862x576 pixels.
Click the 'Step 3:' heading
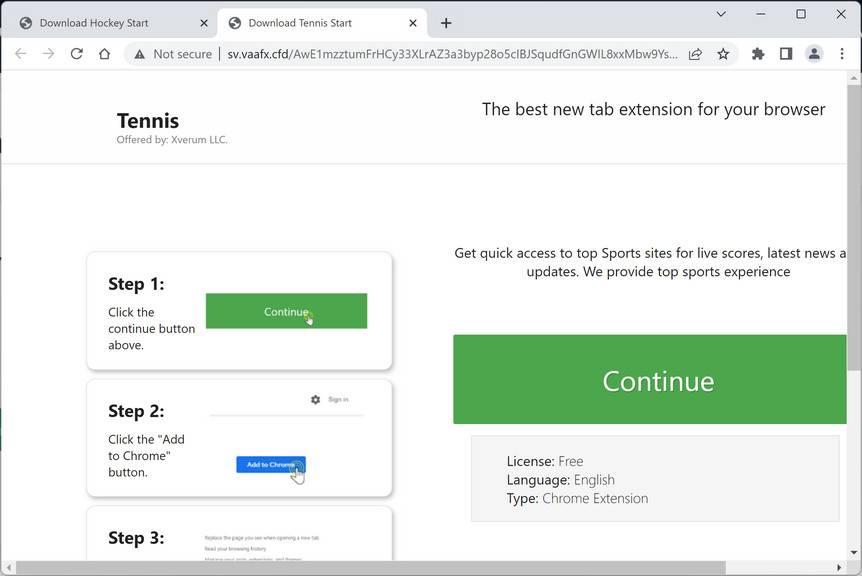[136, 538]
